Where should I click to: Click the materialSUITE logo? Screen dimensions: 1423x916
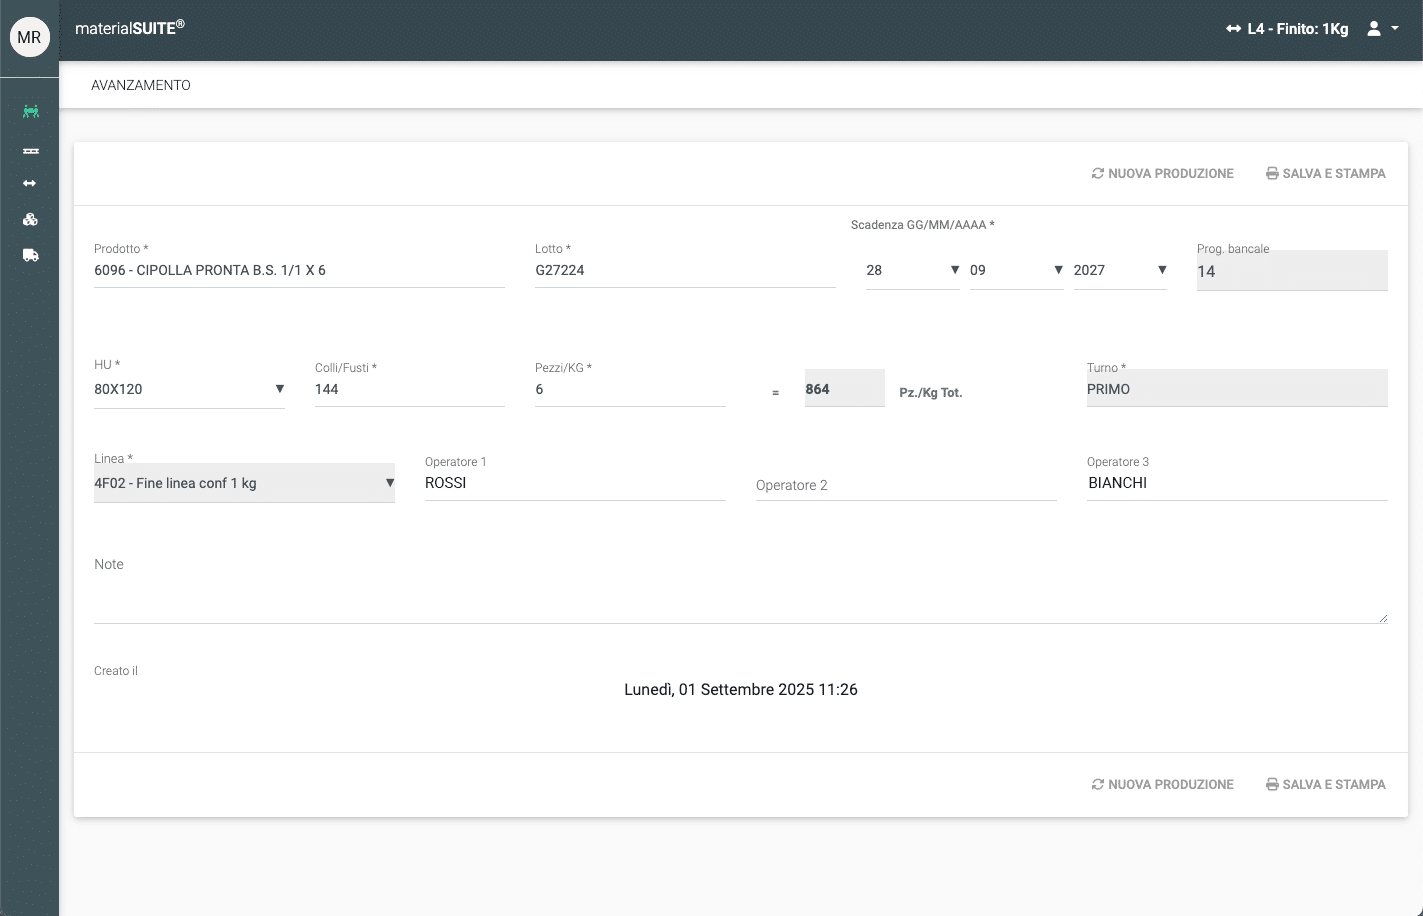click(130, 28)
